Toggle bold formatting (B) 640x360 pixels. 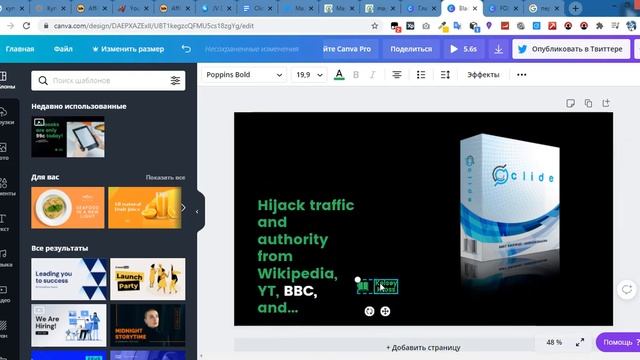pyautogui.click(x=356, y=75)
